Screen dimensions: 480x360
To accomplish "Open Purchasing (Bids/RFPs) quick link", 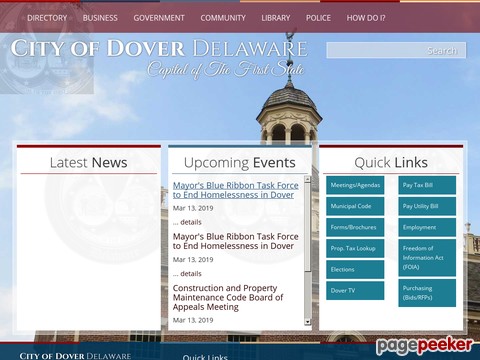I will 427,293.
